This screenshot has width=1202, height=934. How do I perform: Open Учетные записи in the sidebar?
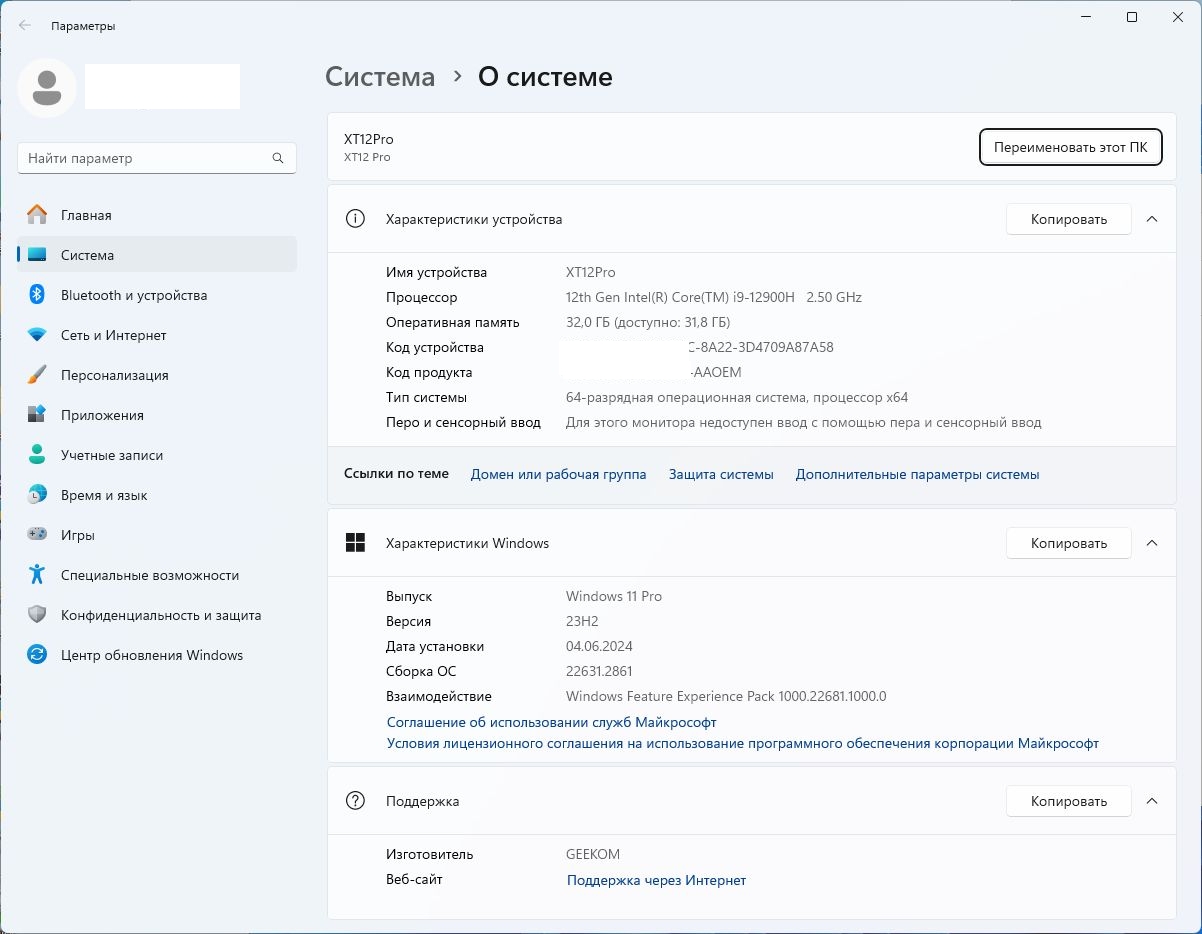(x=111, y=455)
